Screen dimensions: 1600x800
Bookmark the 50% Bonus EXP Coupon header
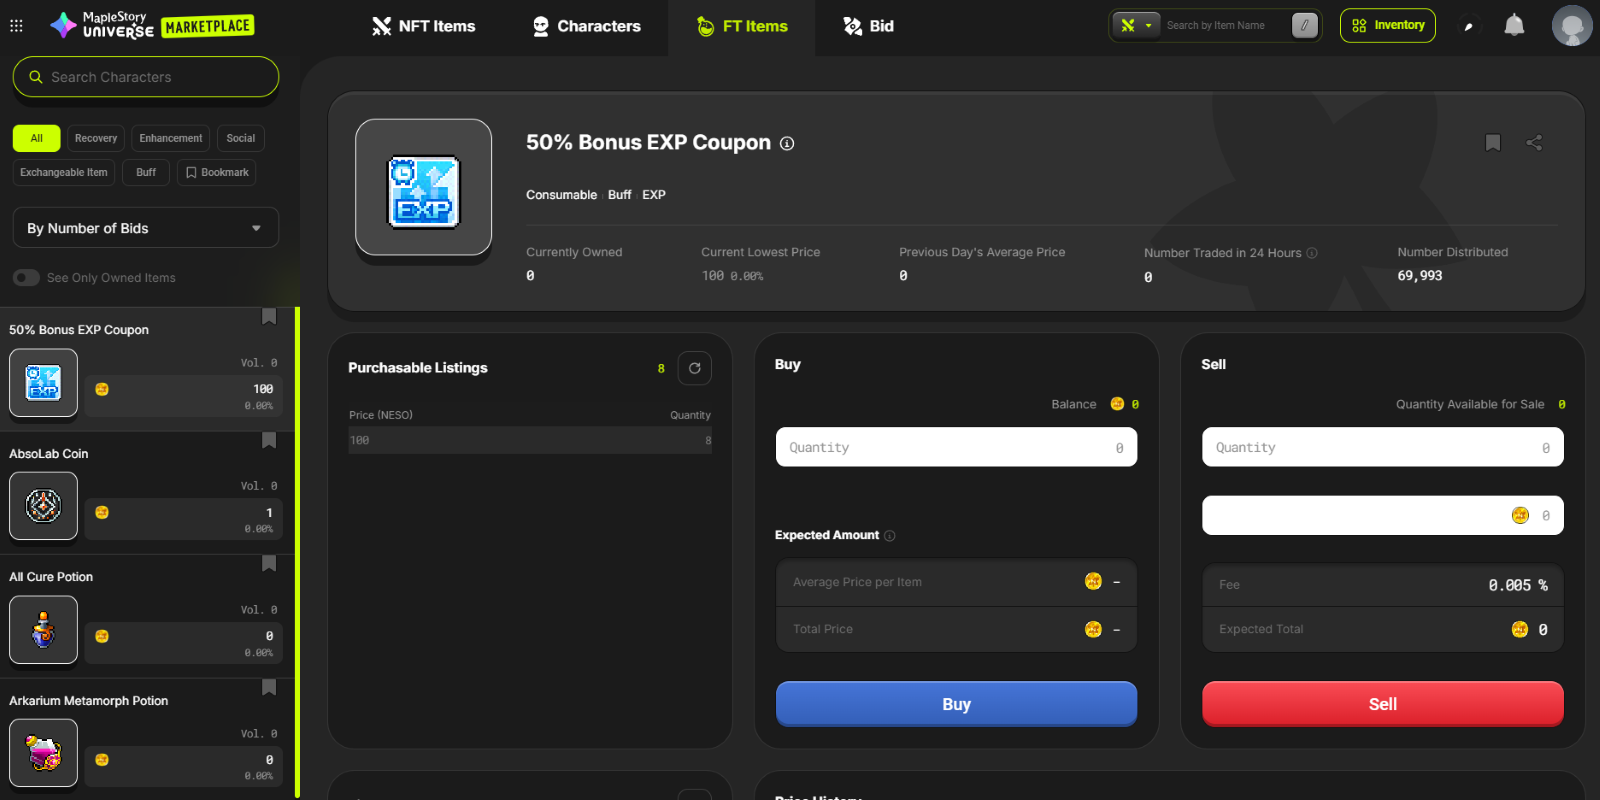(x=1492, y=143)
